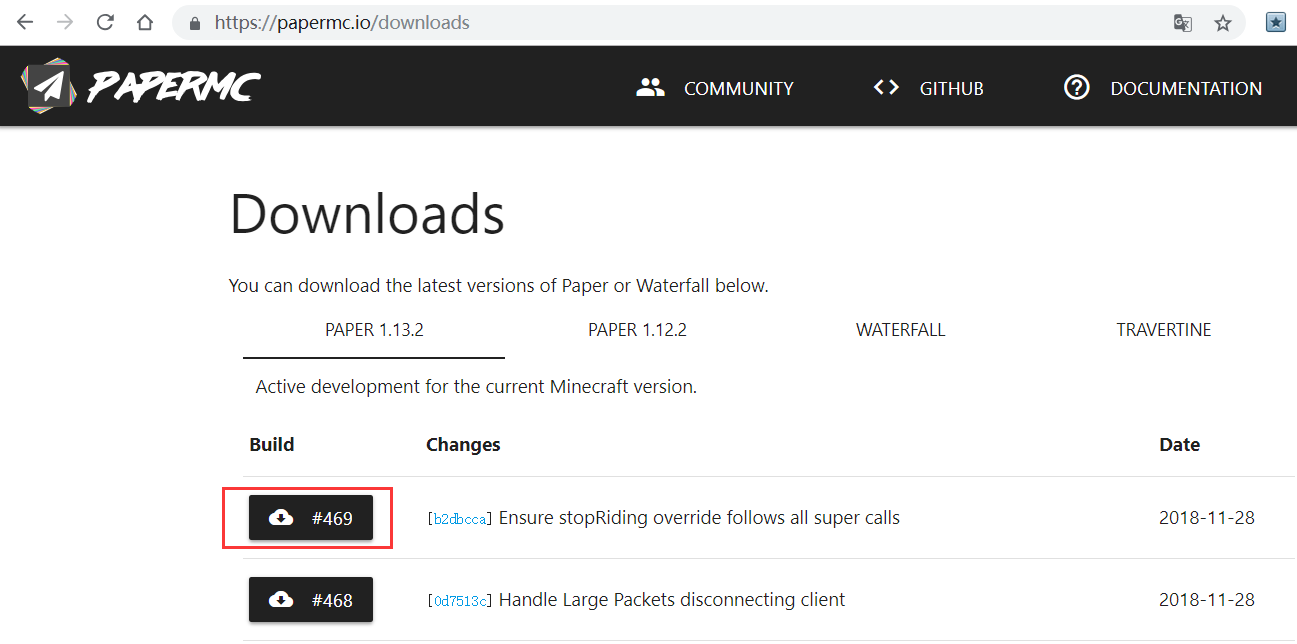Switch to the TRAVERTINE tab
1297x644 pixels.
click(x=1164, y=330)
